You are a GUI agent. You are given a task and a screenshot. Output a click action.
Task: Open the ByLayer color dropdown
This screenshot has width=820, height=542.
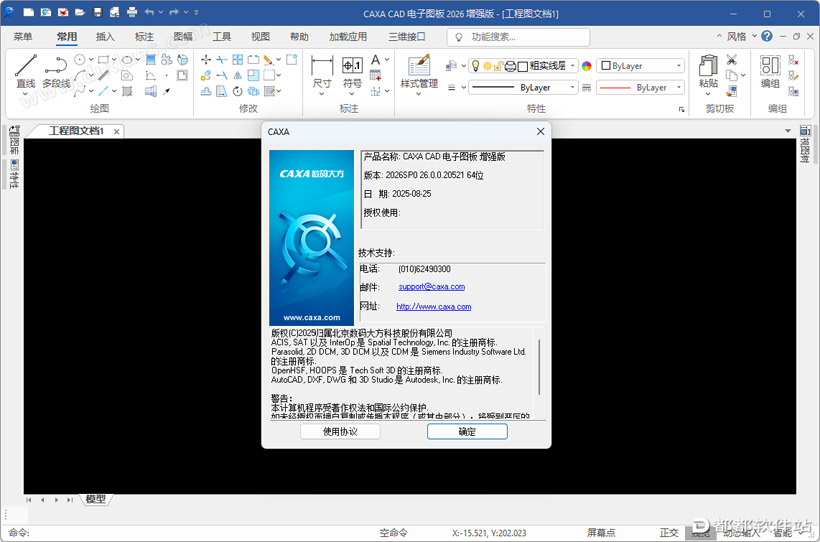click(640, 65)
